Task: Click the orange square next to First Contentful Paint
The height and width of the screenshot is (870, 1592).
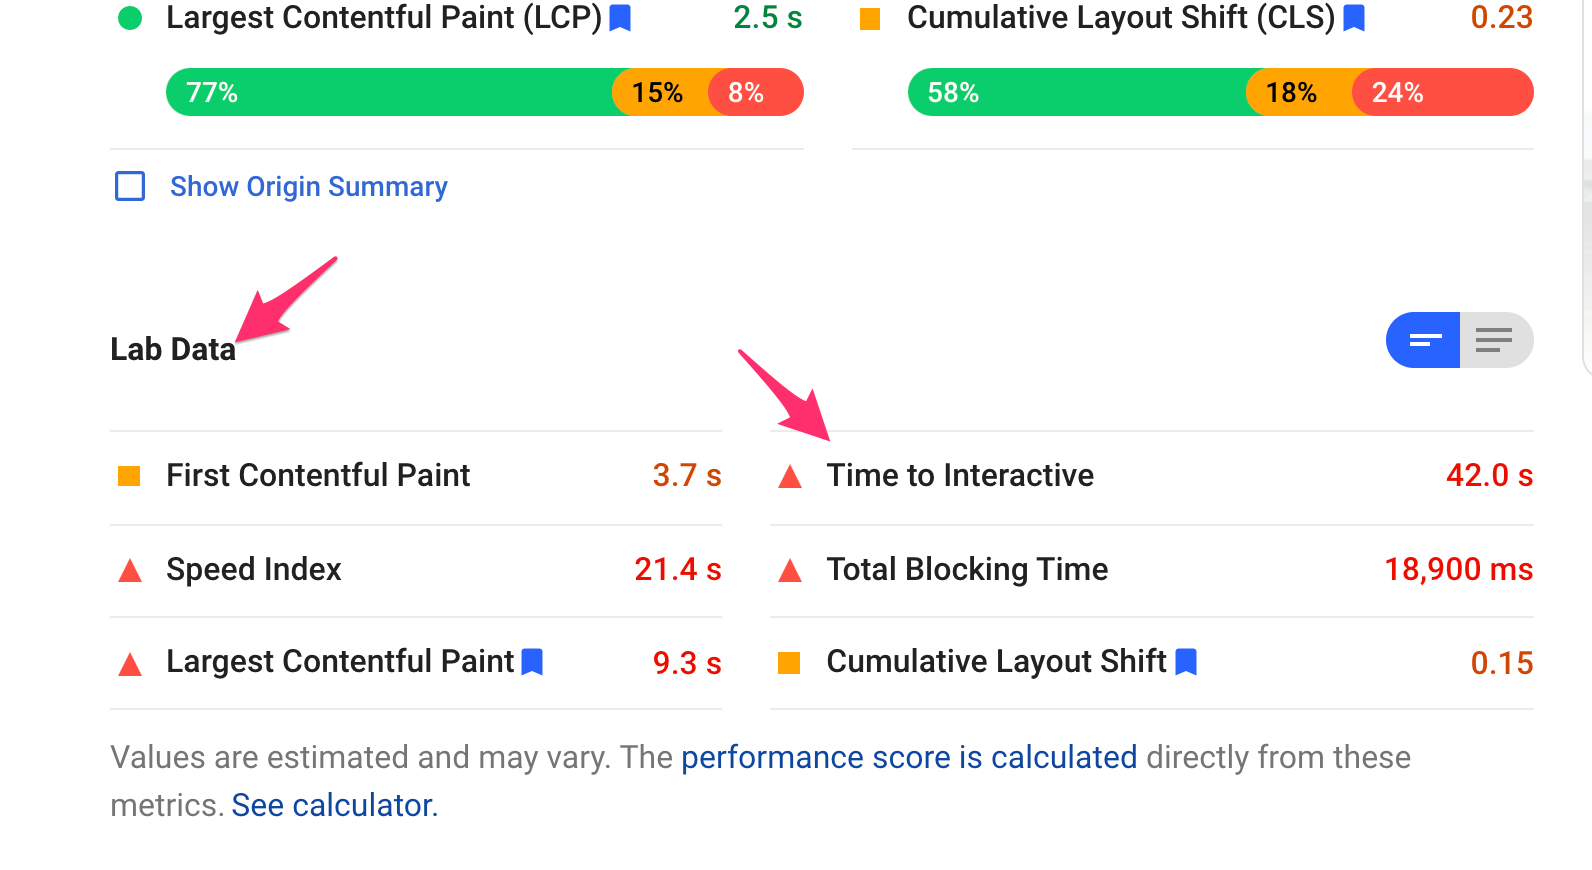Action: pos(129,476)
